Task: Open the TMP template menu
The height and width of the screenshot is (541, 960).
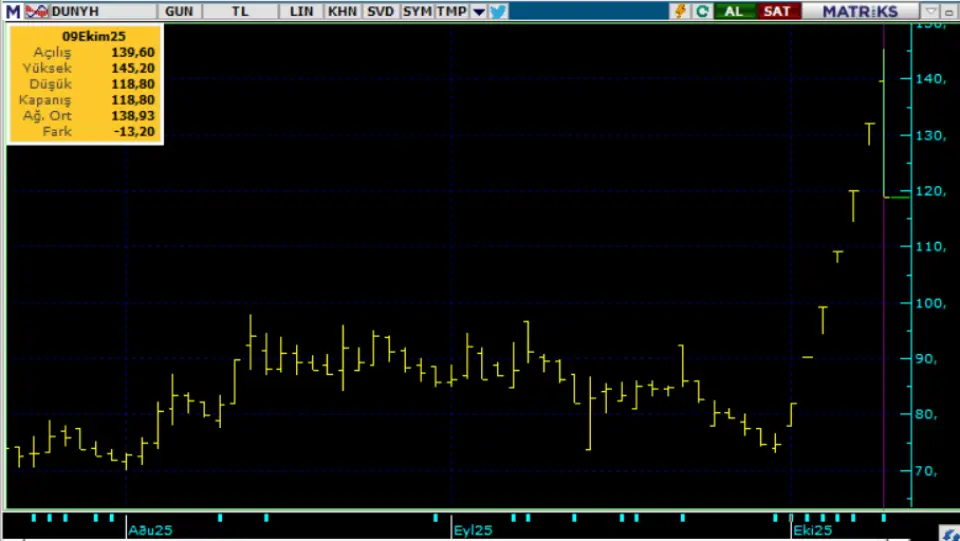Action: tap(451, 11)
